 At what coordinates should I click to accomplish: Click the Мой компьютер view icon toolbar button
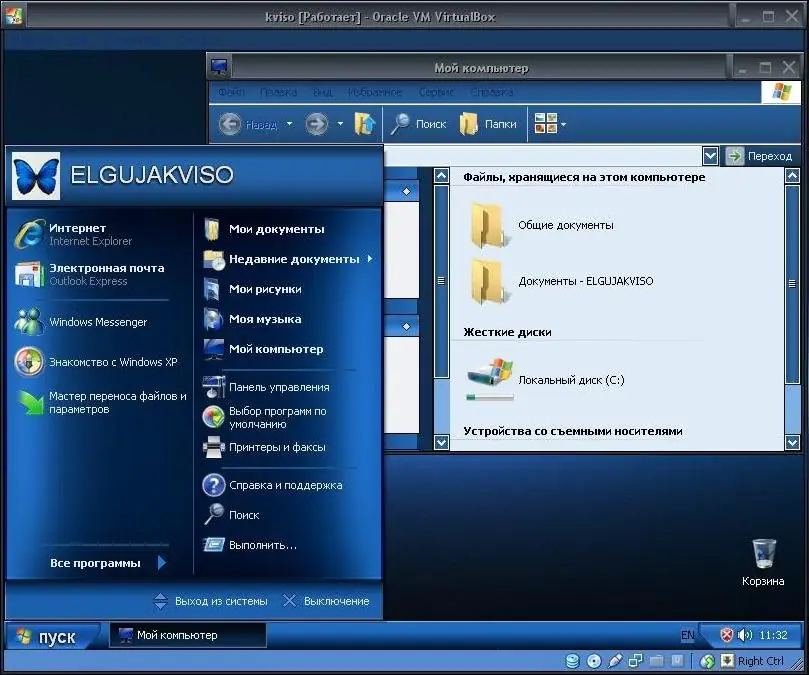click(545, 124)
